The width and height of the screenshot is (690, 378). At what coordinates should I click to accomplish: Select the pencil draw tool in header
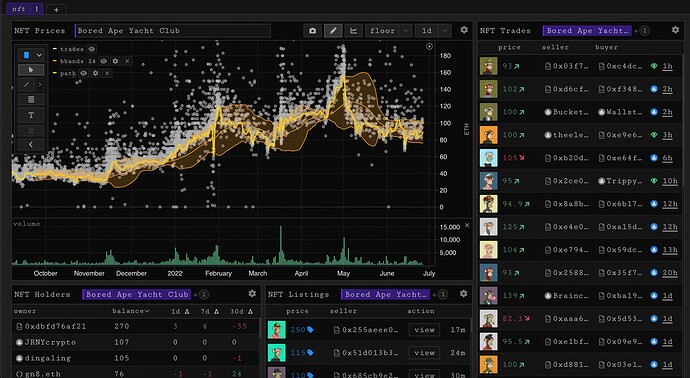333,31
